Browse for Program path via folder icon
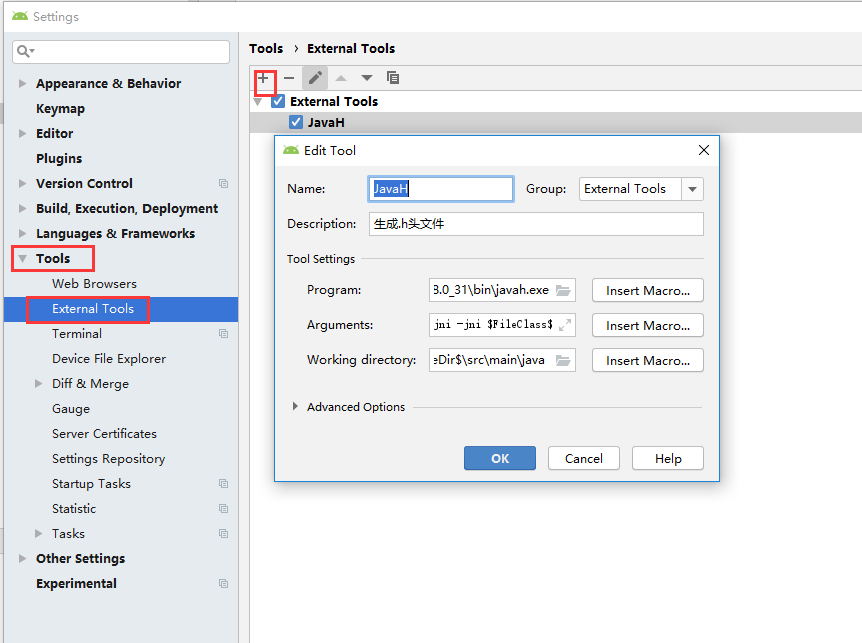Image resolution: width=862 pixels, height=643 pixels. (563, 290)
